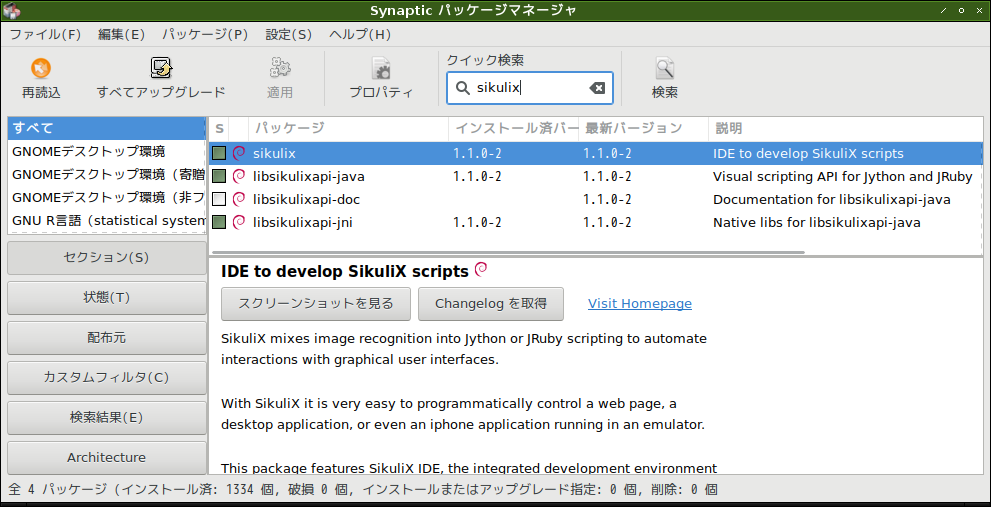Click the Debian swirl icon of libsikulixapi-doc
The image size is (991, 507).
(x=238, y=200)
